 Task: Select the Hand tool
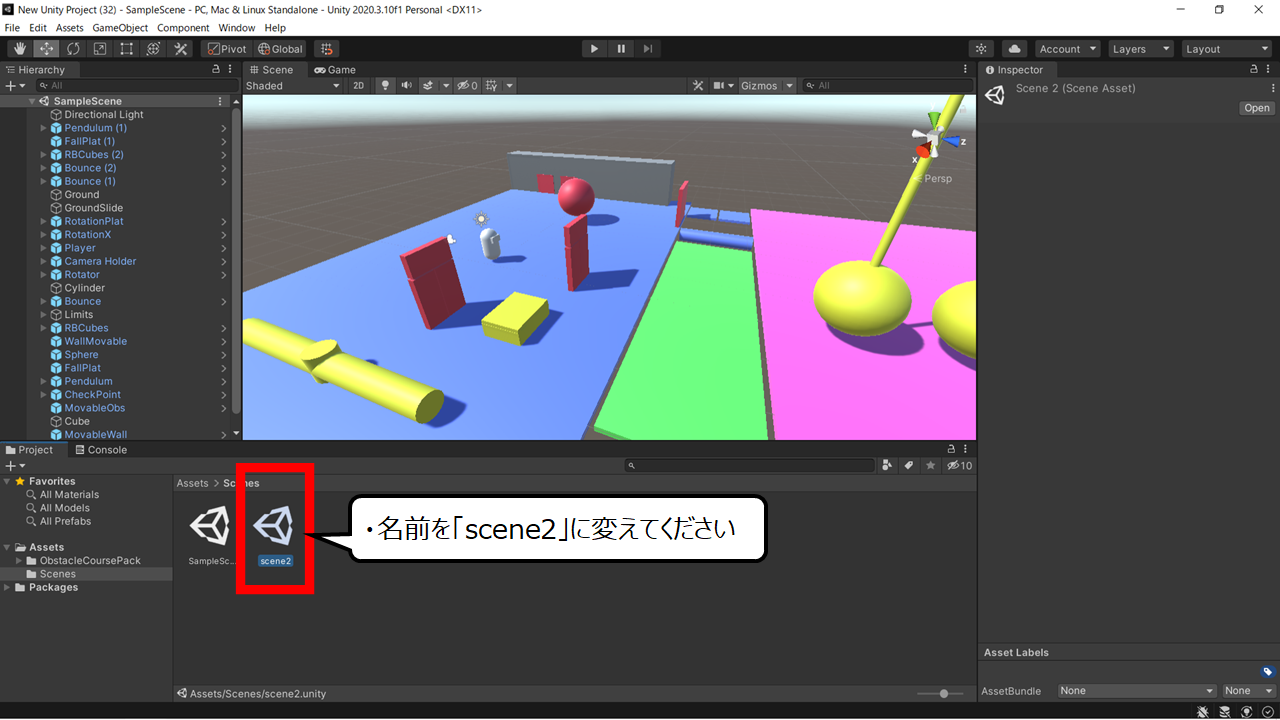click(x=20, y=49)
